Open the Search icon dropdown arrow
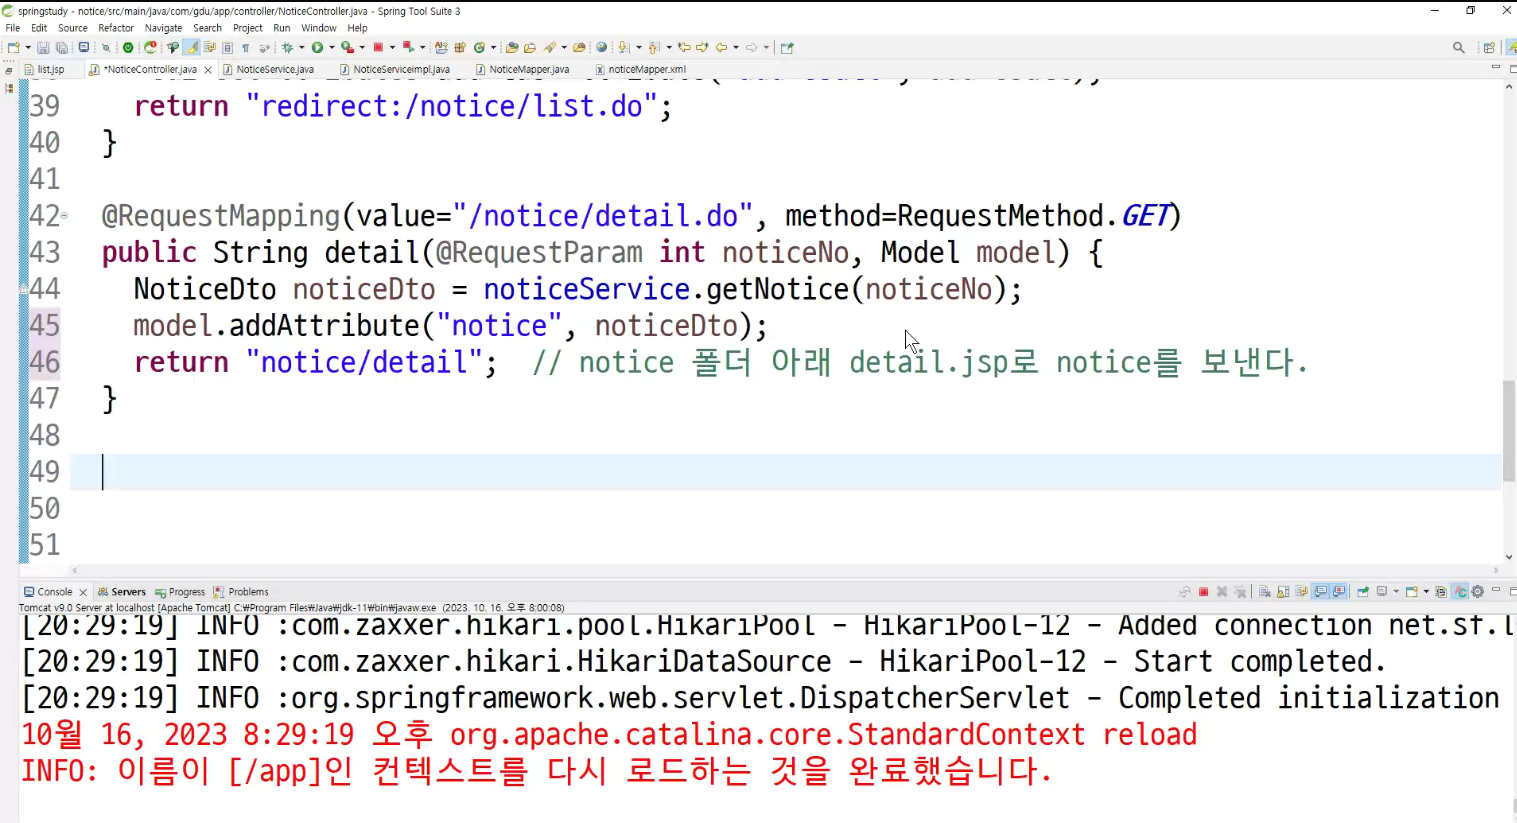 point(564,47)
